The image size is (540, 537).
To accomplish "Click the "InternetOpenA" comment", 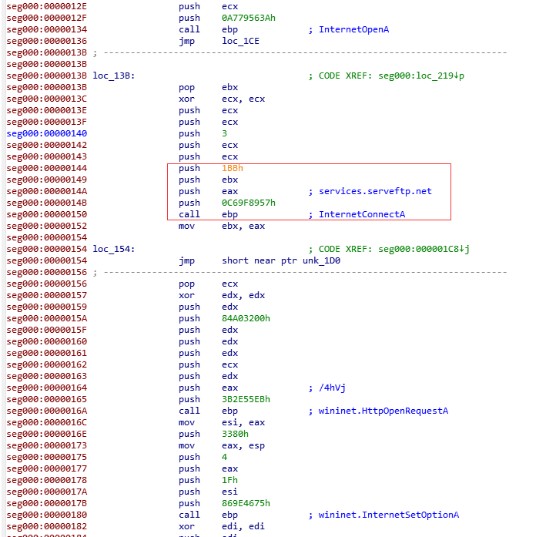I will [354, 30].
